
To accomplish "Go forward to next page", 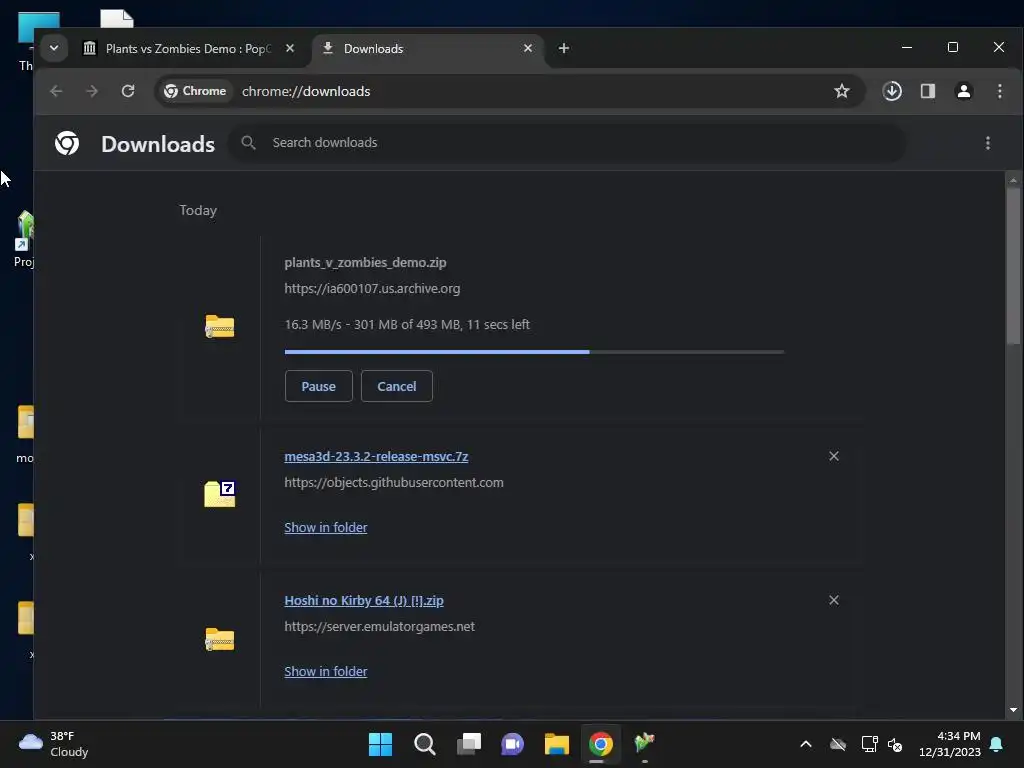I will pyautogui.click(x=92, y=91).
